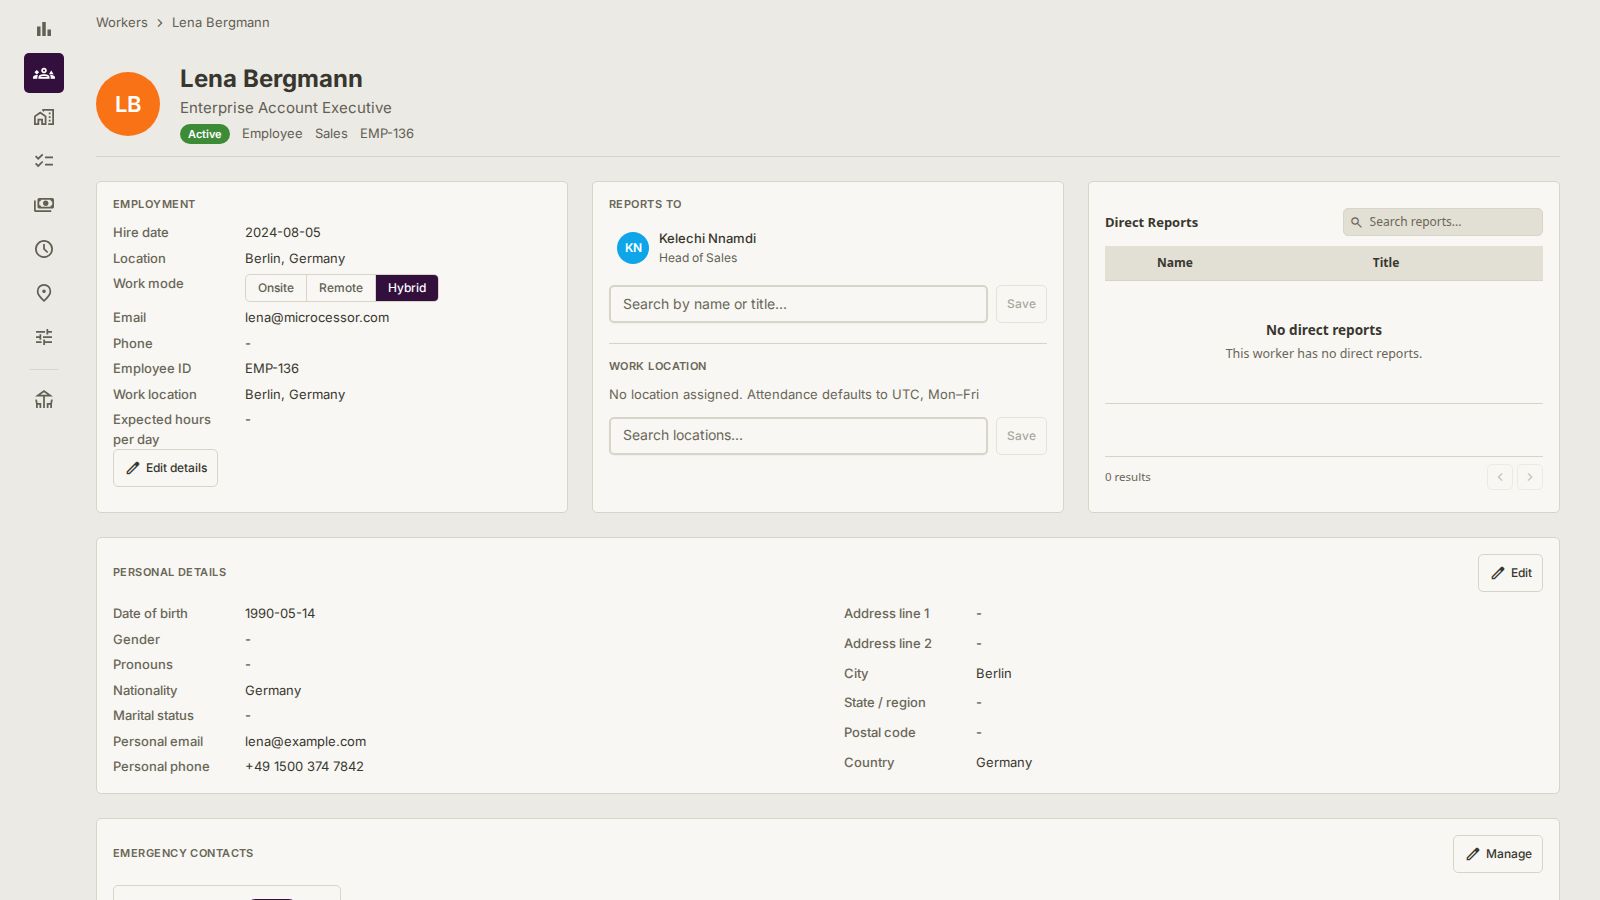
Task: Open the buildings organization icon in sidebar
Action: [x=44, y=117]
